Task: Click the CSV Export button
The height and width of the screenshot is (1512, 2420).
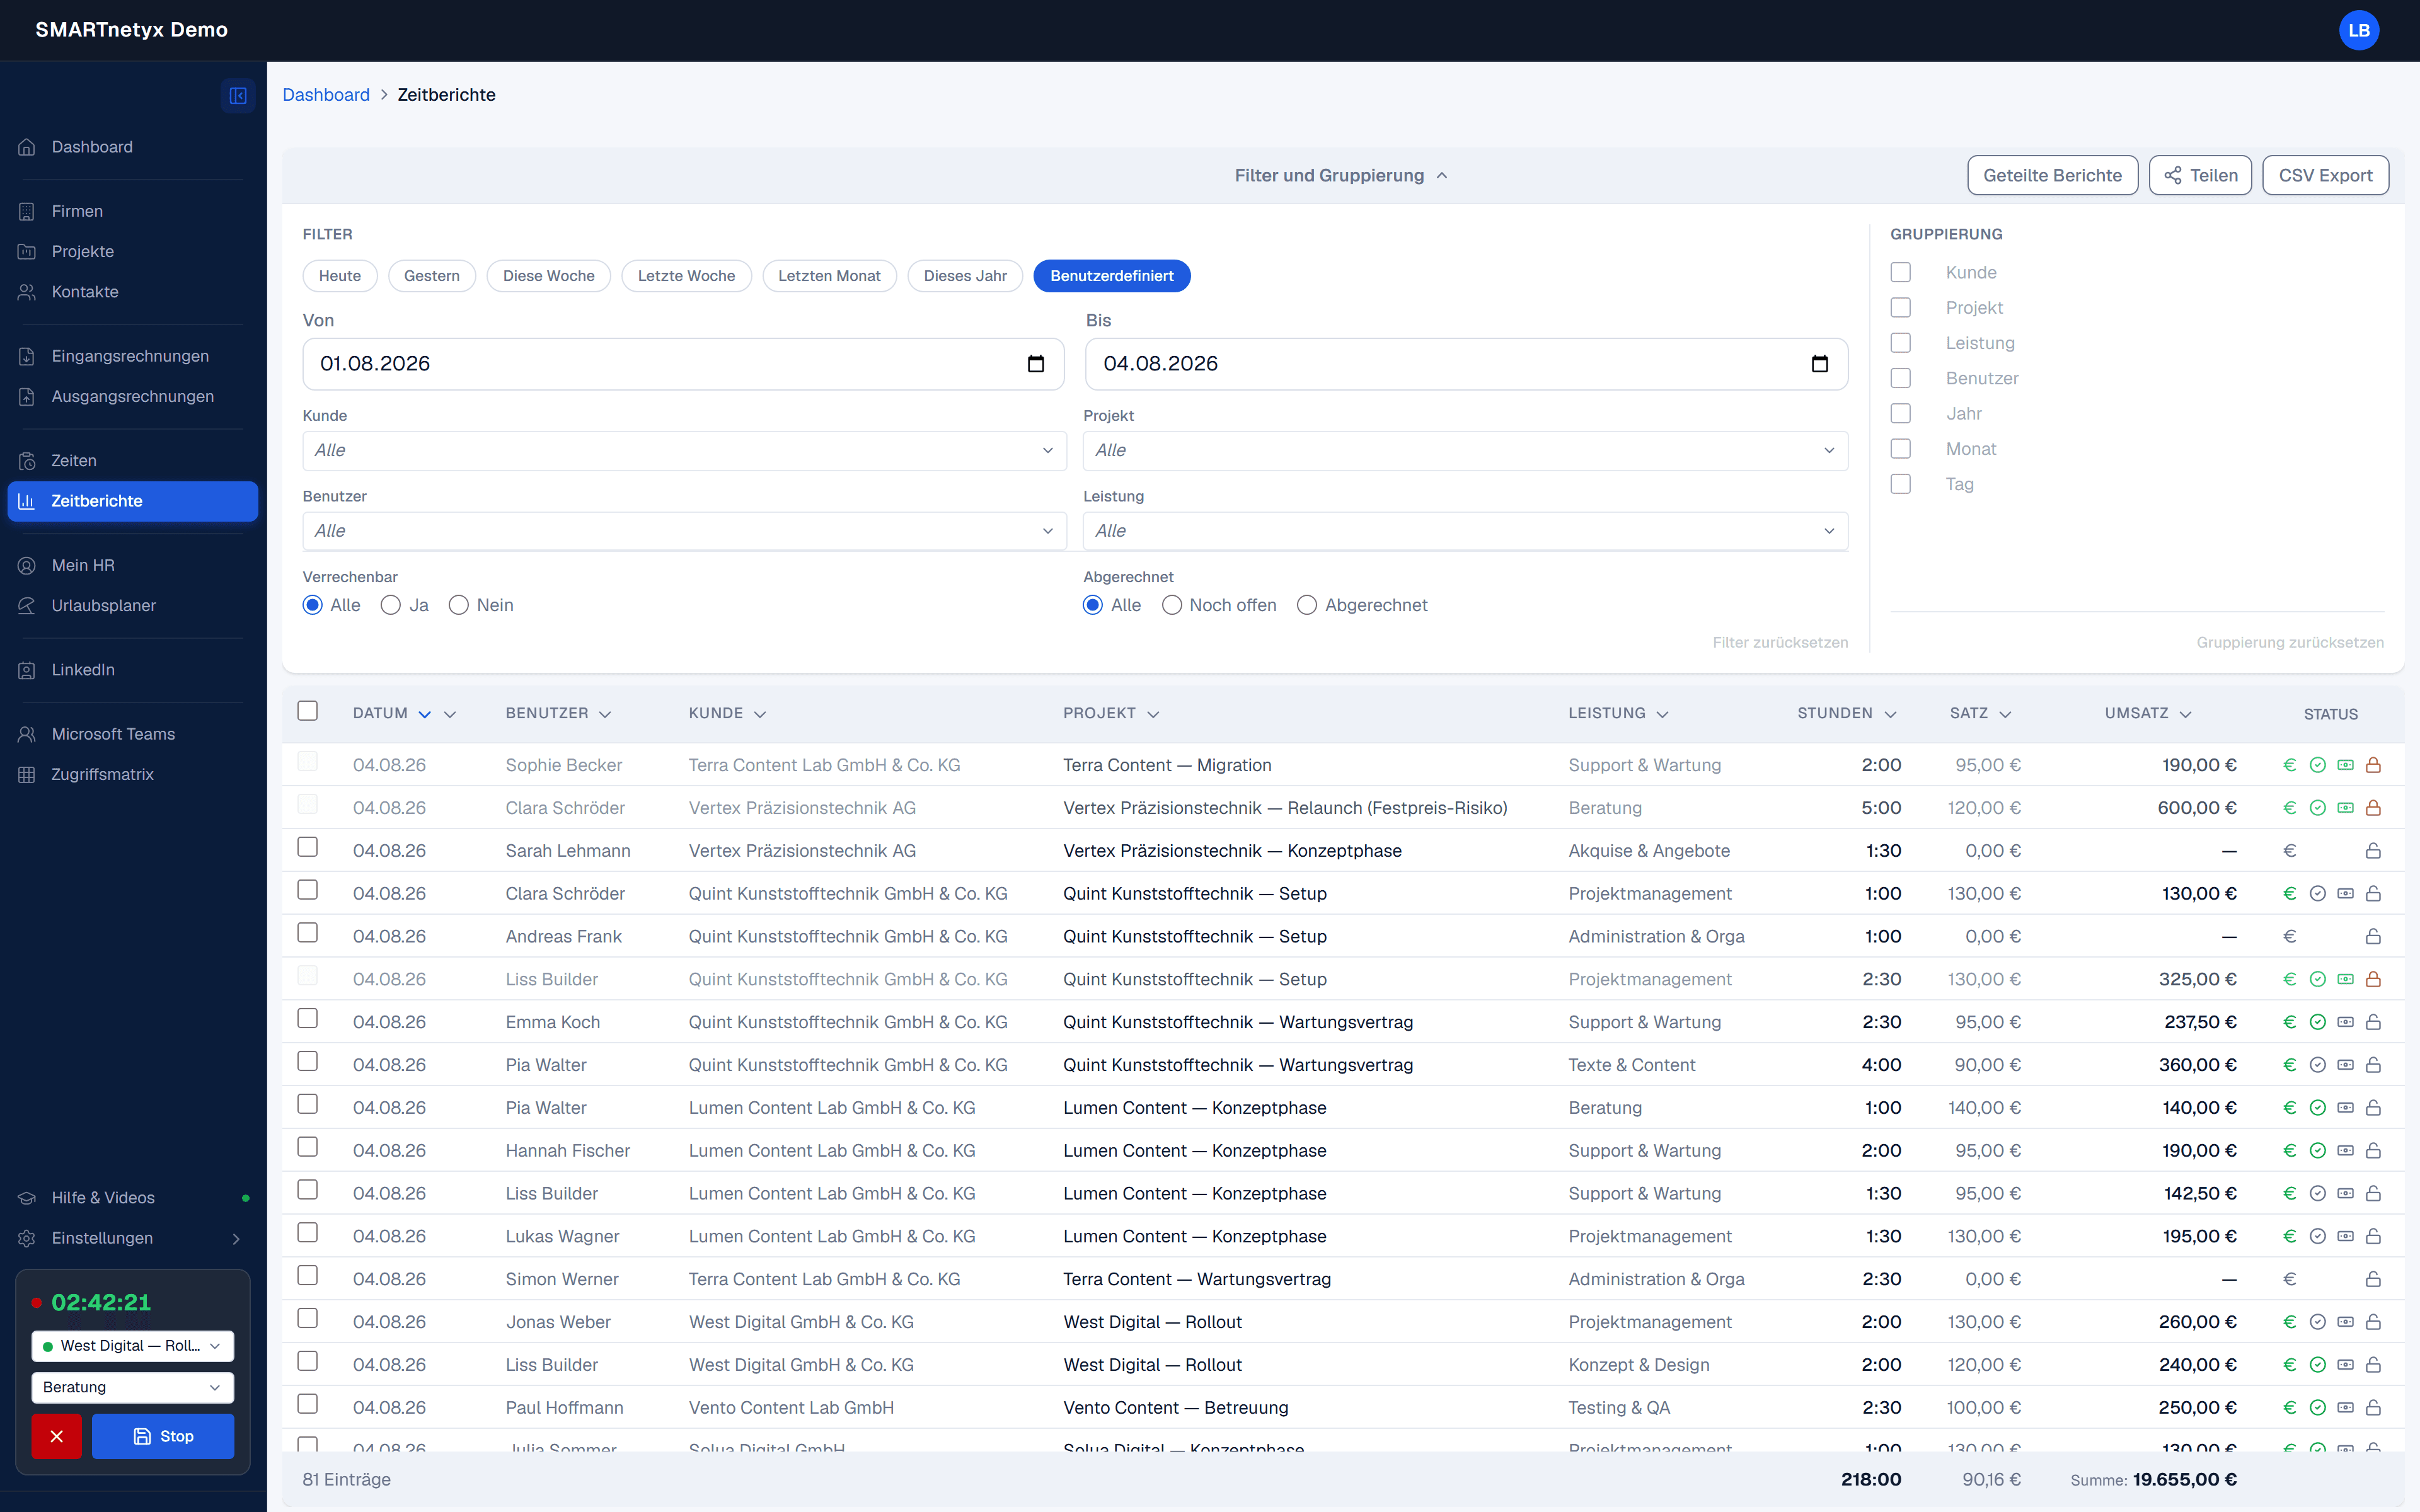Action: point(2325,176)
